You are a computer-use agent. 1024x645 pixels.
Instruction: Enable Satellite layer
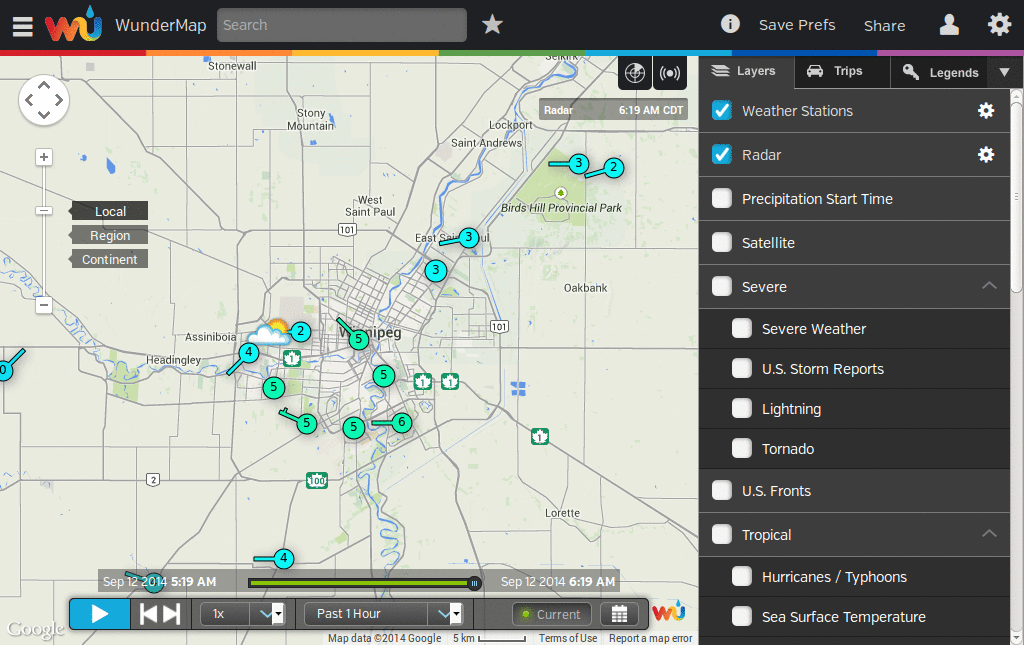(722, 242)
